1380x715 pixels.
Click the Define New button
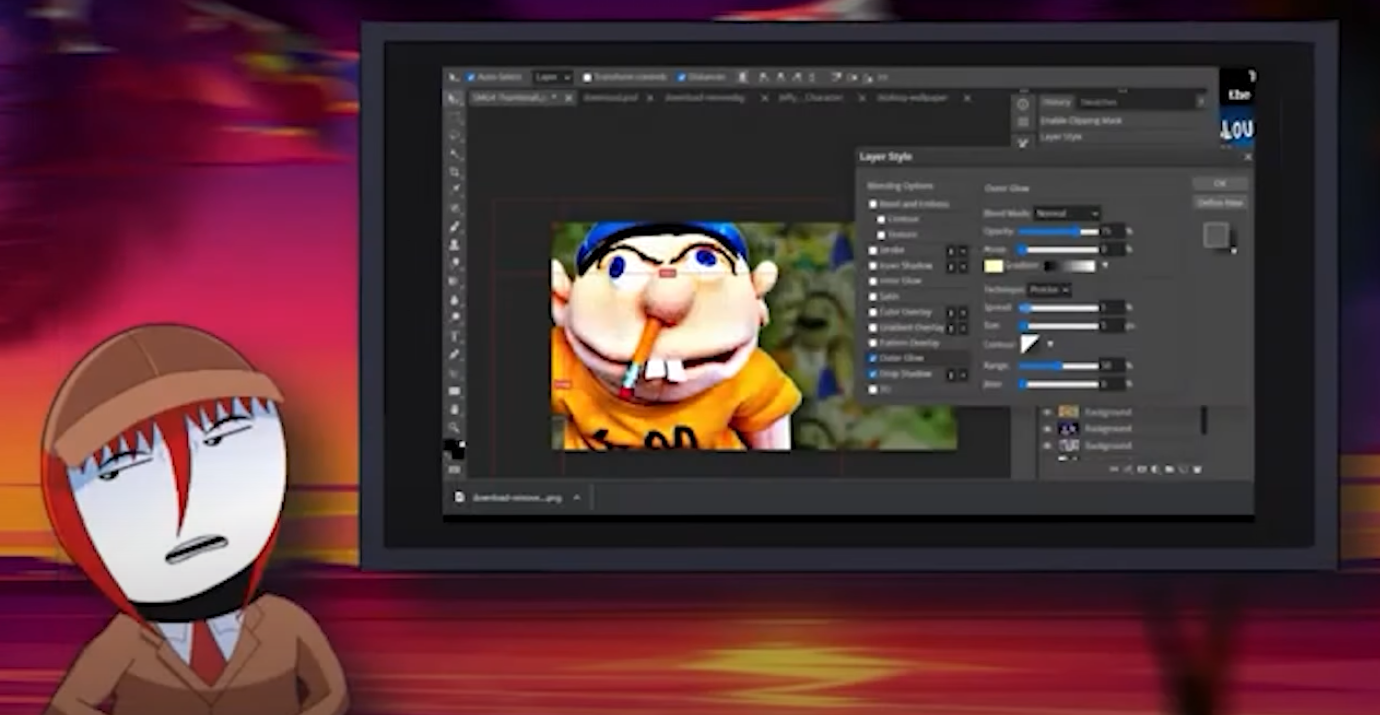(x=1220, y=203)
